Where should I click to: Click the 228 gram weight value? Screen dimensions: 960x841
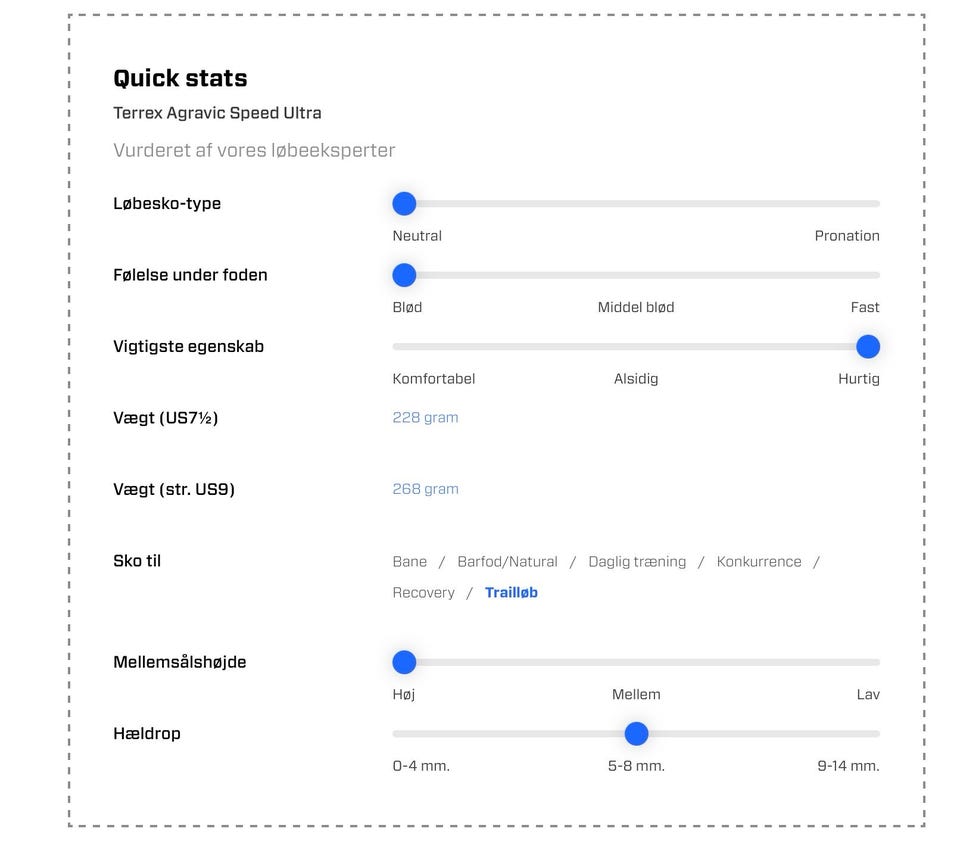pos(425,418)
